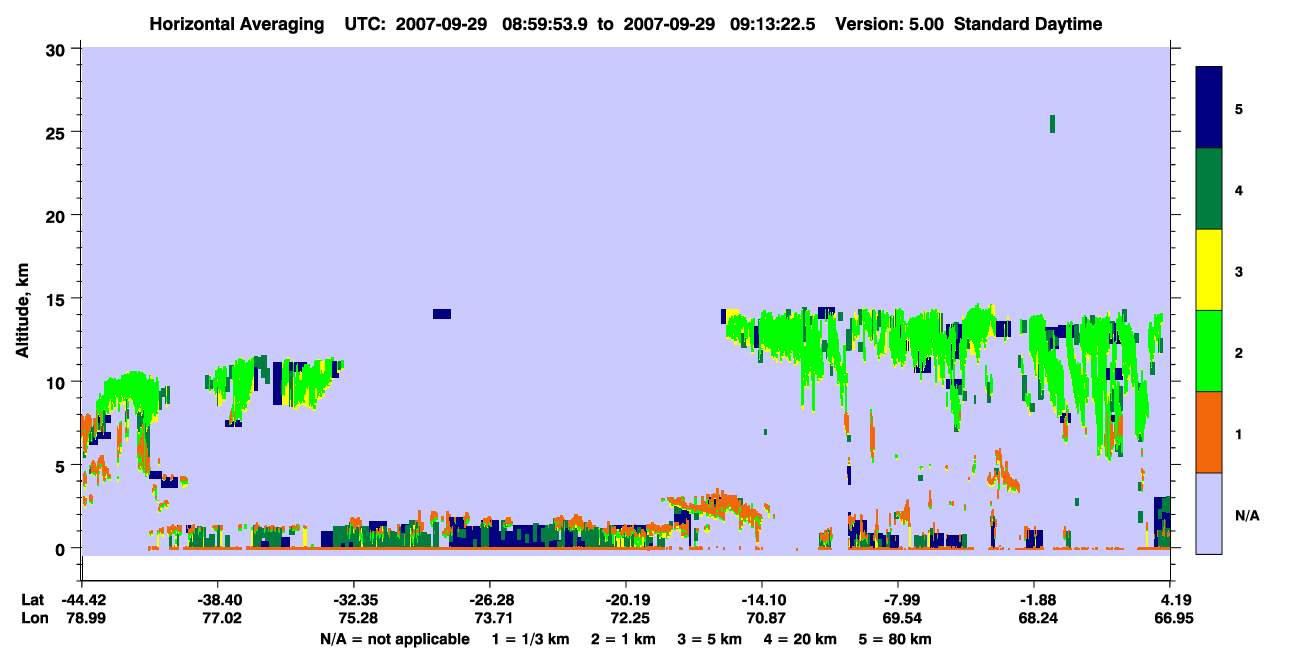The image size is (1300, 667).
Task: Click the colorbar label 2
Action: point(1238,353)
